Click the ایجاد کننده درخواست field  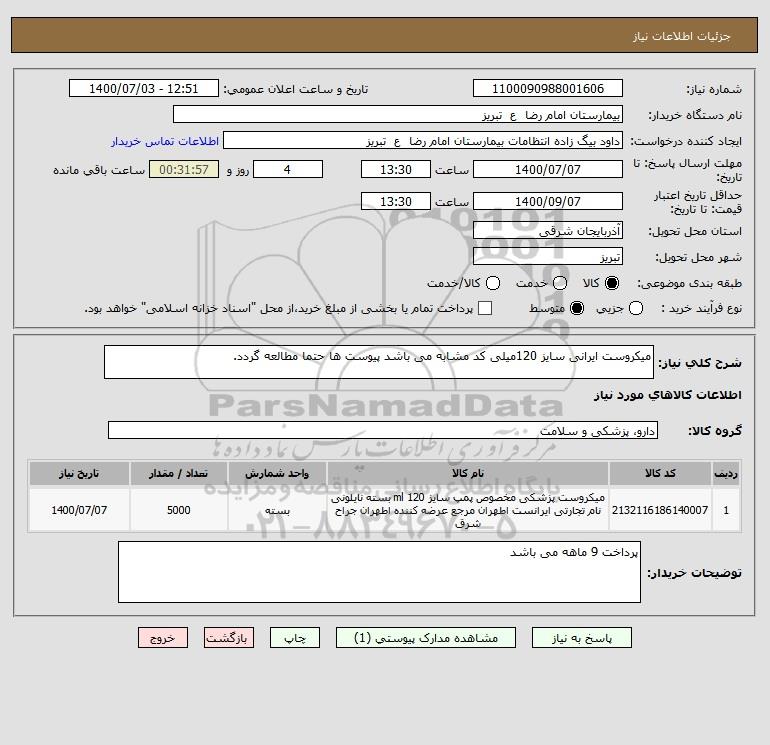tap(423, 140)
